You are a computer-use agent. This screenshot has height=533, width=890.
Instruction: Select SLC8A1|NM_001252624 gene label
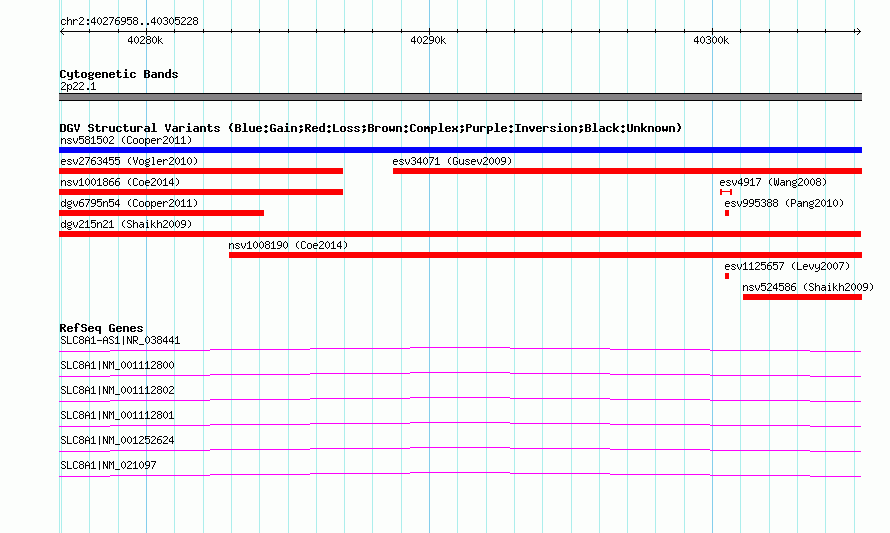[117, 440]
